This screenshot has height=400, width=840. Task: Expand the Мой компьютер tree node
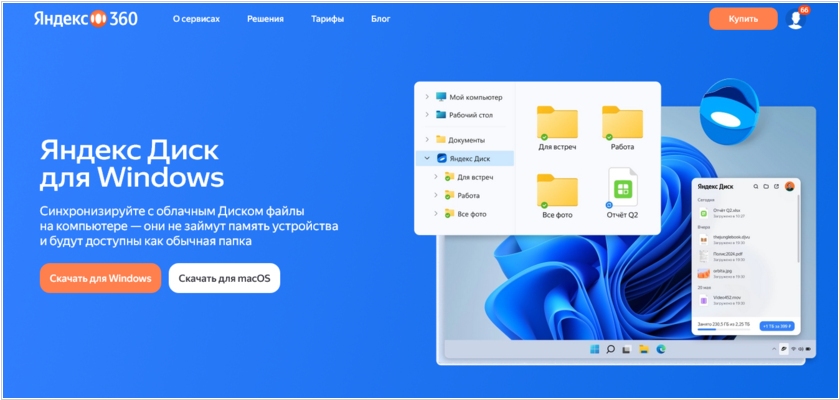[x=427, y=97]
